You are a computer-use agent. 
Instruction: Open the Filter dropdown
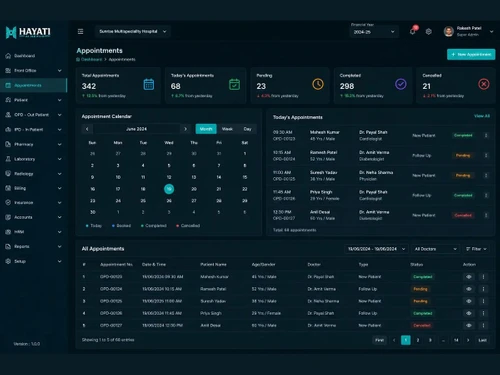click(x=476, y=249)
